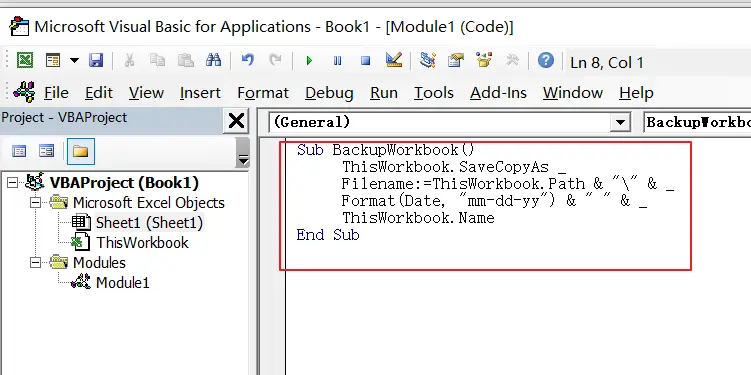This screenshot has height=375, width=751.
Task: Click the Format(Date, "mm-dd-yy") code line
Action: [494, 201]
